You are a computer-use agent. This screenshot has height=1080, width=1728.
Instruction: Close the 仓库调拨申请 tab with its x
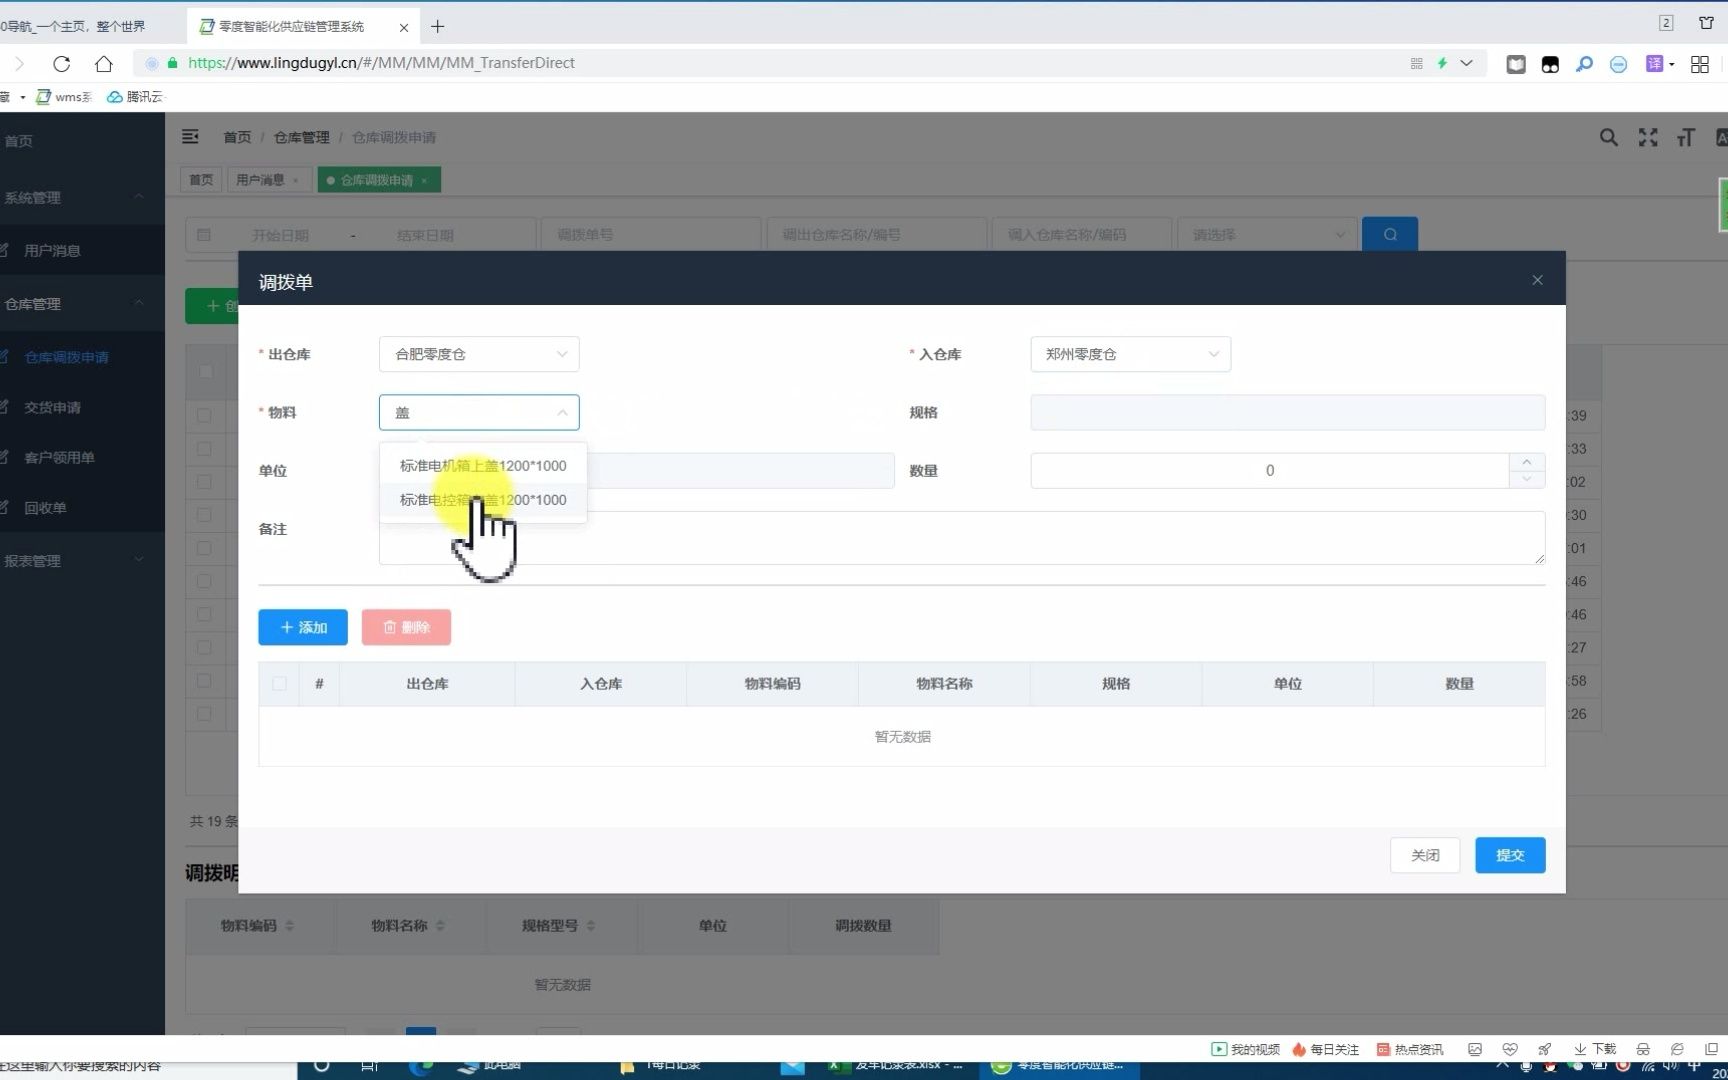pos(424,181)
